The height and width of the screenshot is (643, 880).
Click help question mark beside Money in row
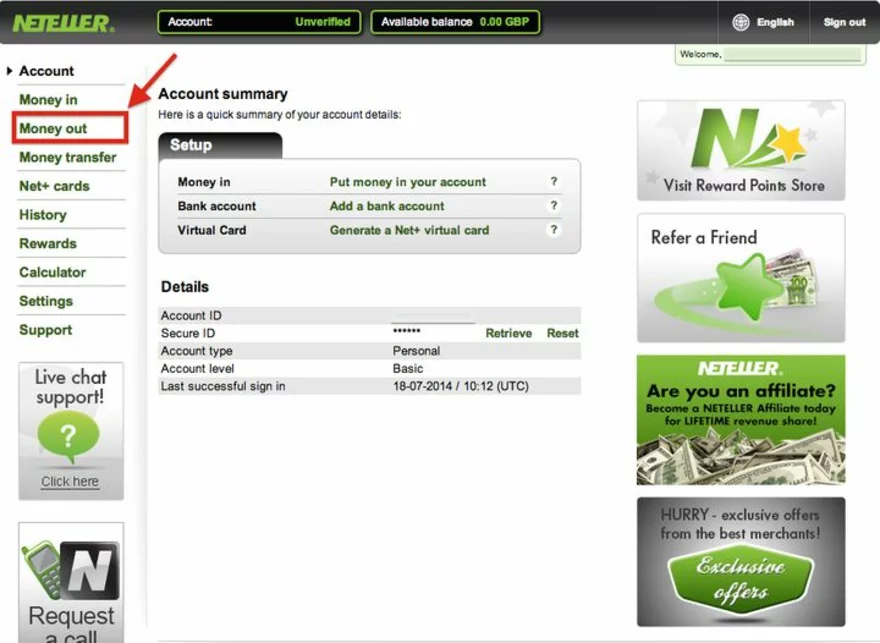click(x=553, y=182)
